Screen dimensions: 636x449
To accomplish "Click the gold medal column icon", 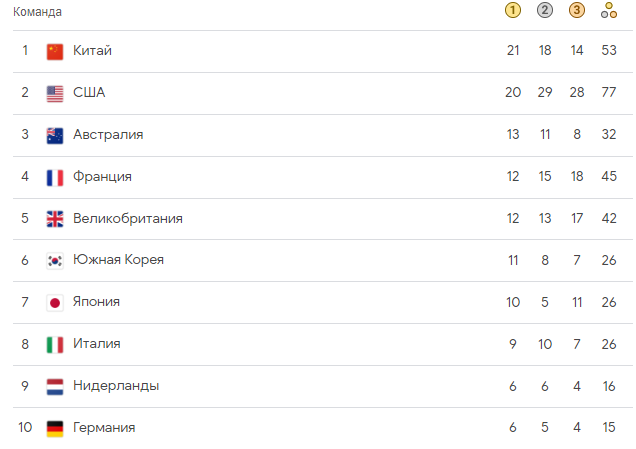I will click(513, 10).
